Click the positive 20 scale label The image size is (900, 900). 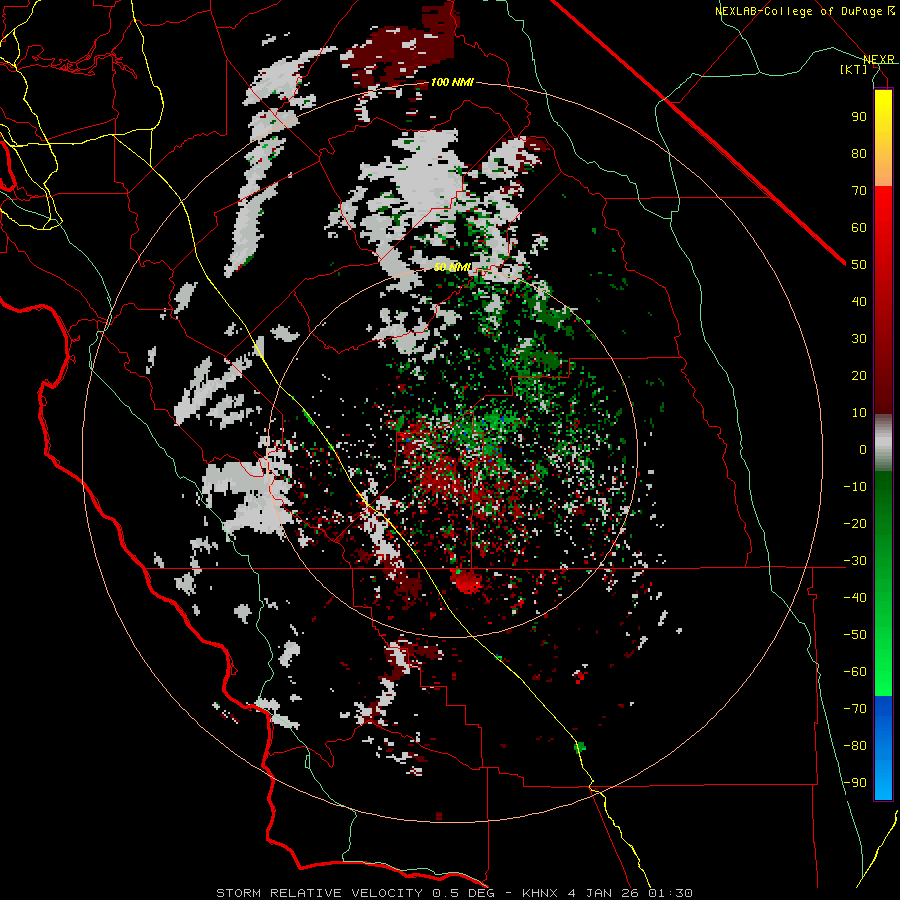tap(859, 375)
